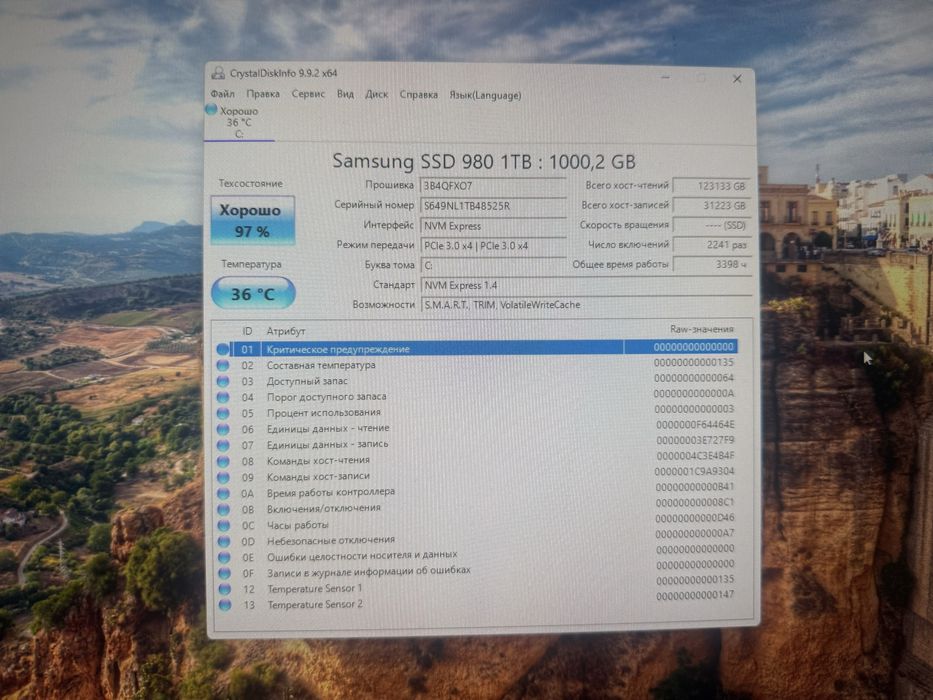This screenshot has width=933, height=700.
Task: Click the Возможности field with S.M.A.R.T., TRIM
Action: tap(586, 305)
